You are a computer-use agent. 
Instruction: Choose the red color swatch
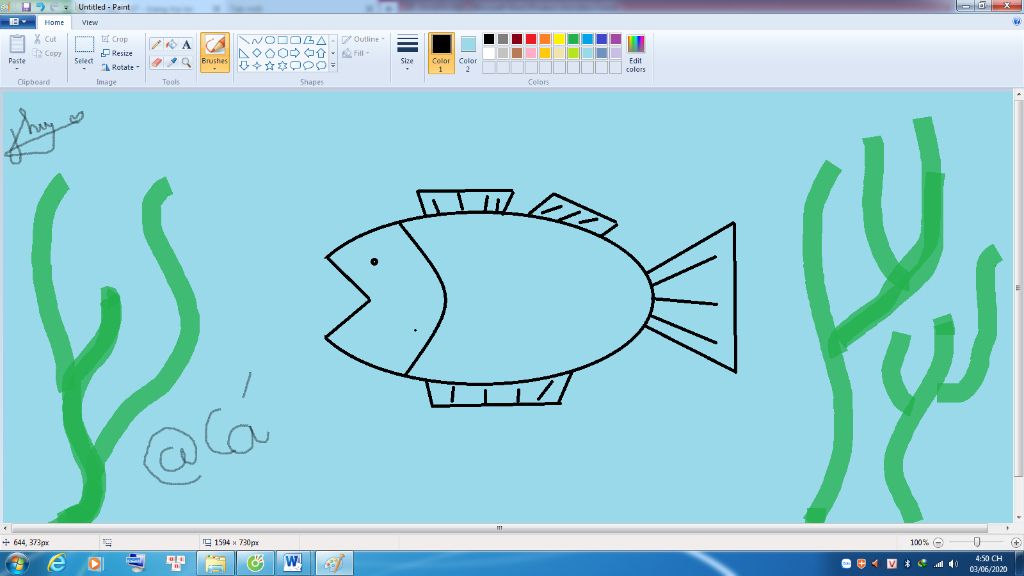pyautogui.click(x=531, y=39)
